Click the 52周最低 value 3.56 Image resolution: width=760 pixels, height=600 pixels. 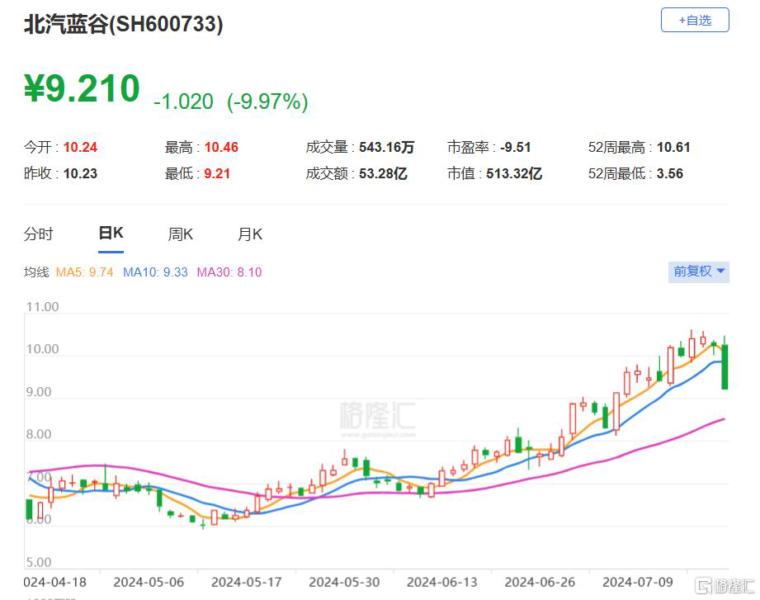670,174
